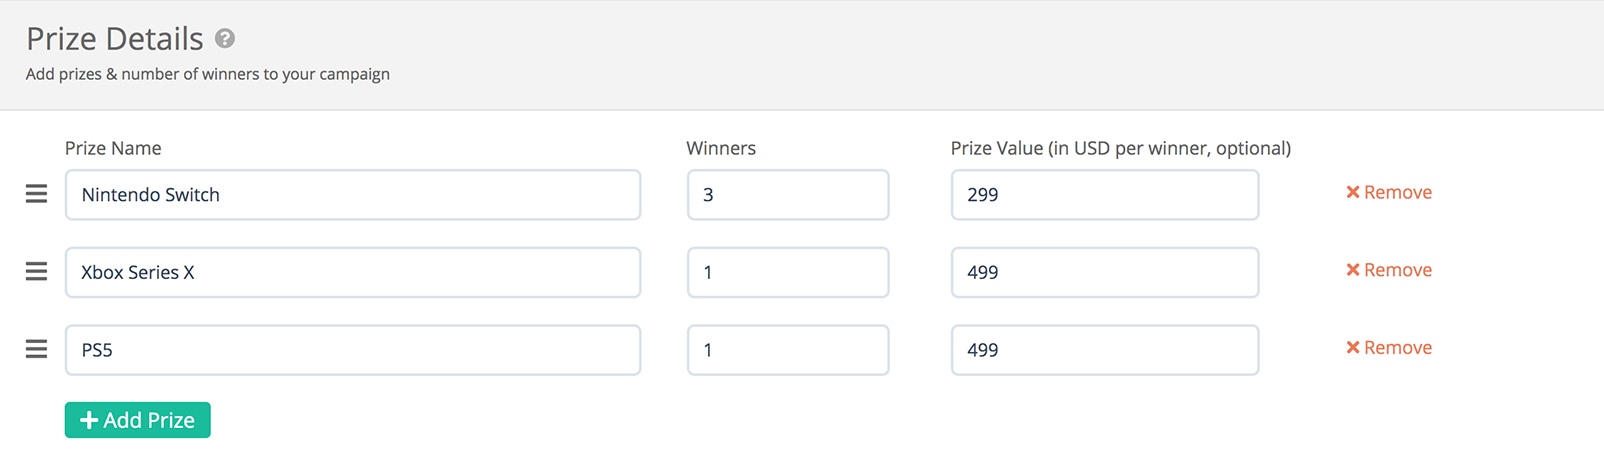Remove the Xbox Series X prize via Remove link
Viewport: 1604px width, 464px height.
(x=1389, y=270)
